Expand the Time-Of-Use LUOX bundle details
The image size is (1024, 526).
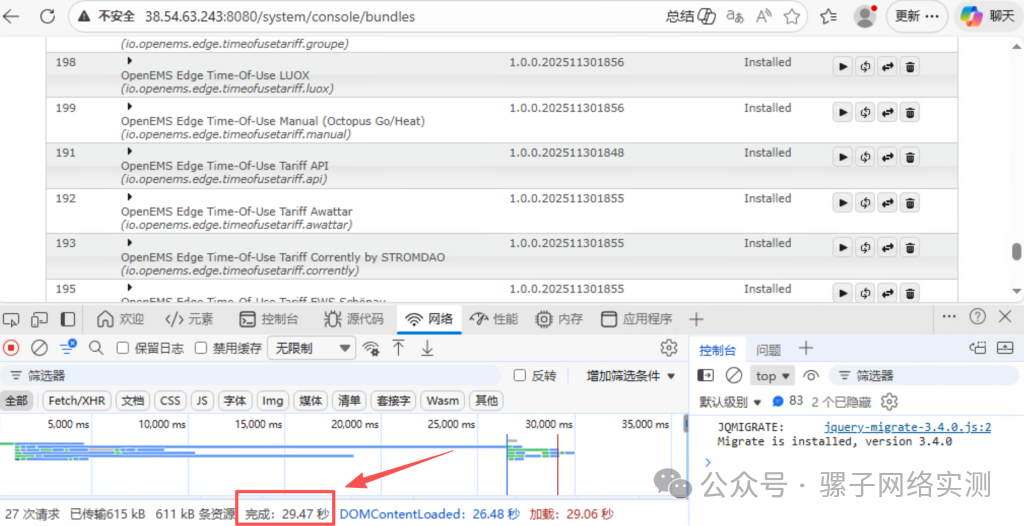(x=129, y=61)
